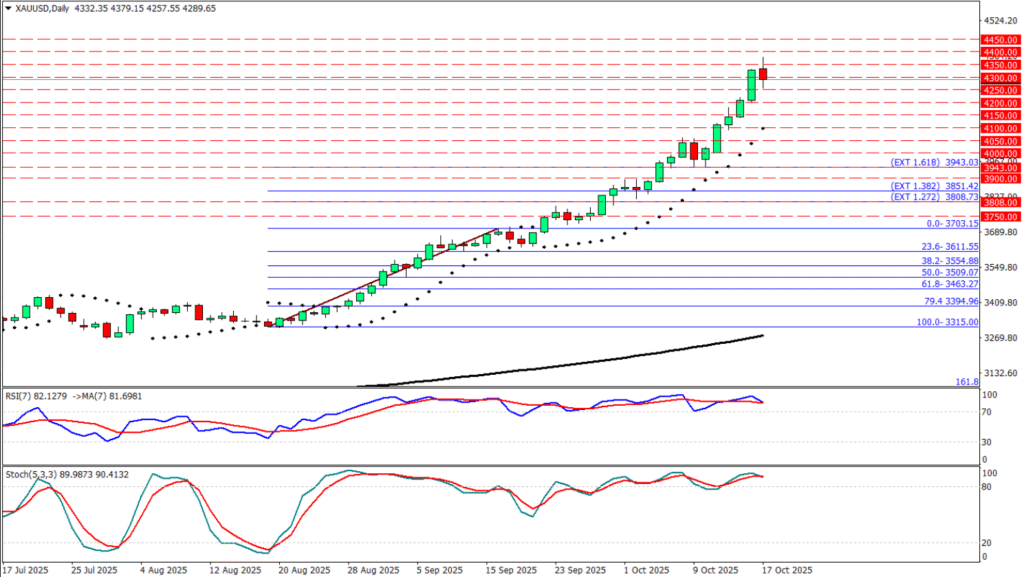Select the 50.0 Fibonacci level label
The height and width of the screenshot is (577, 1024).
[947, 272]
